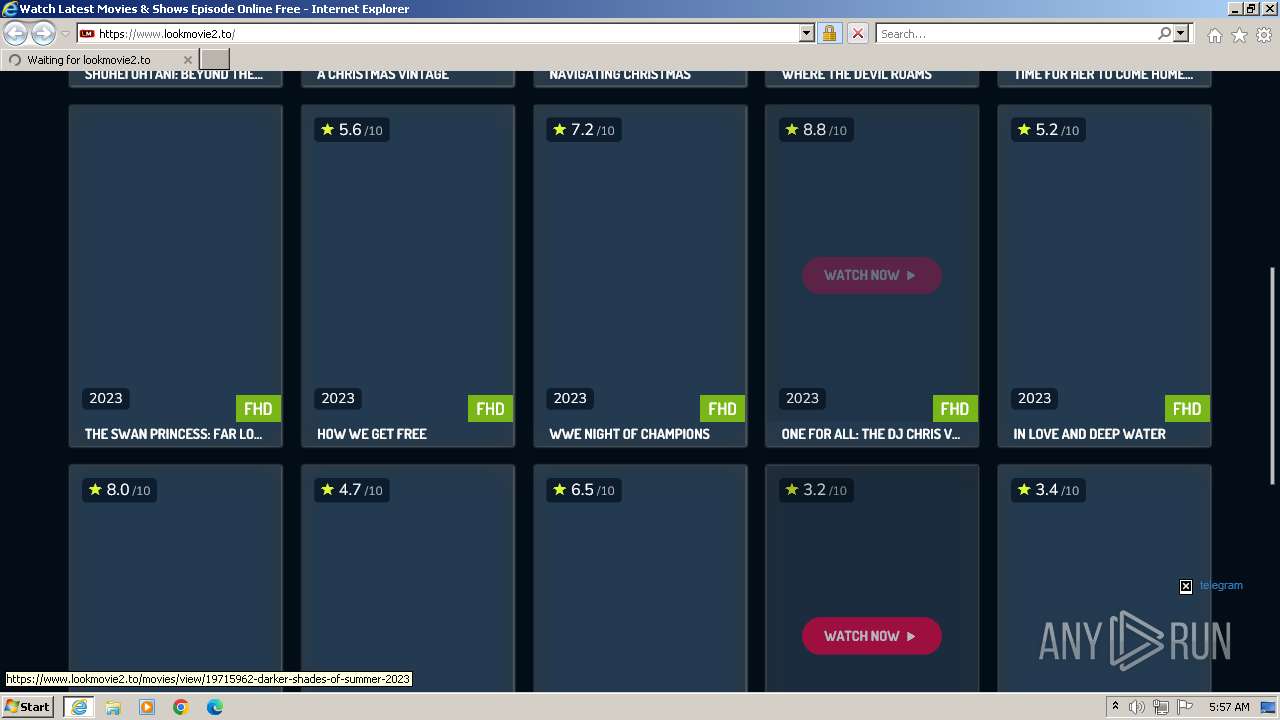Click FHD badge on How We Get Free
This screenshot has width=1280, height=720.
(490, 409)
